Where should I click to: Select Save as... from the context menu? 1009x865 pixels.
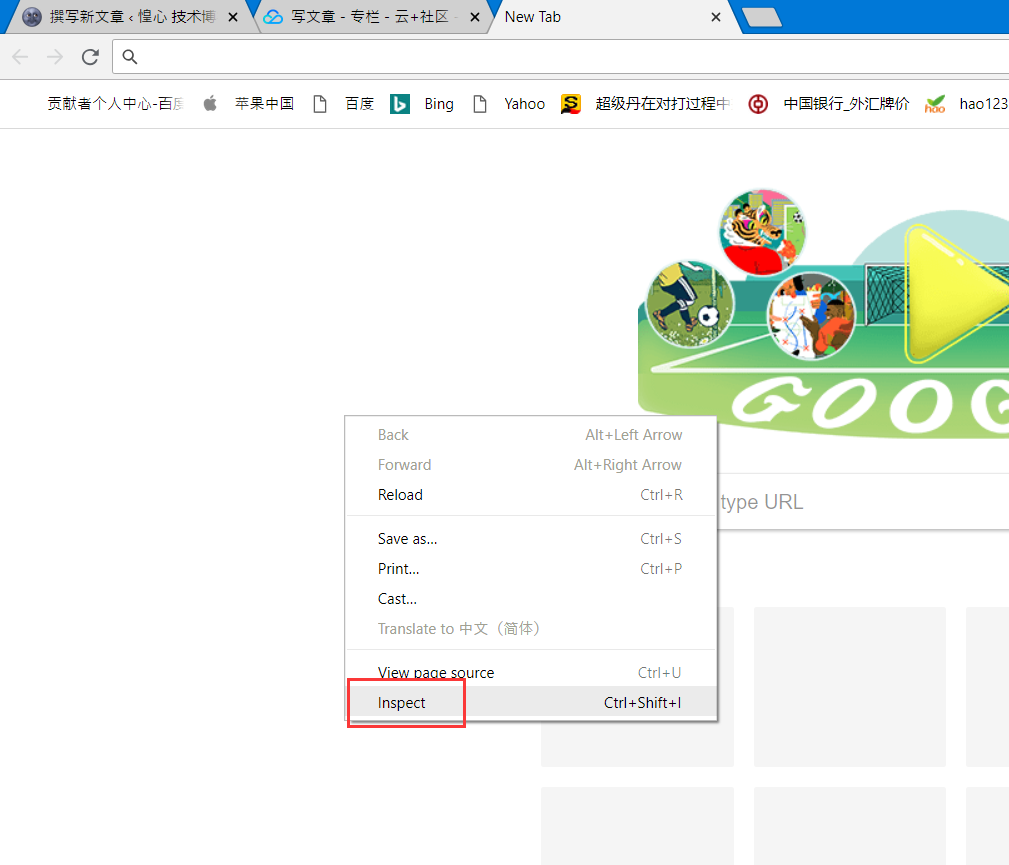point(531,539)
